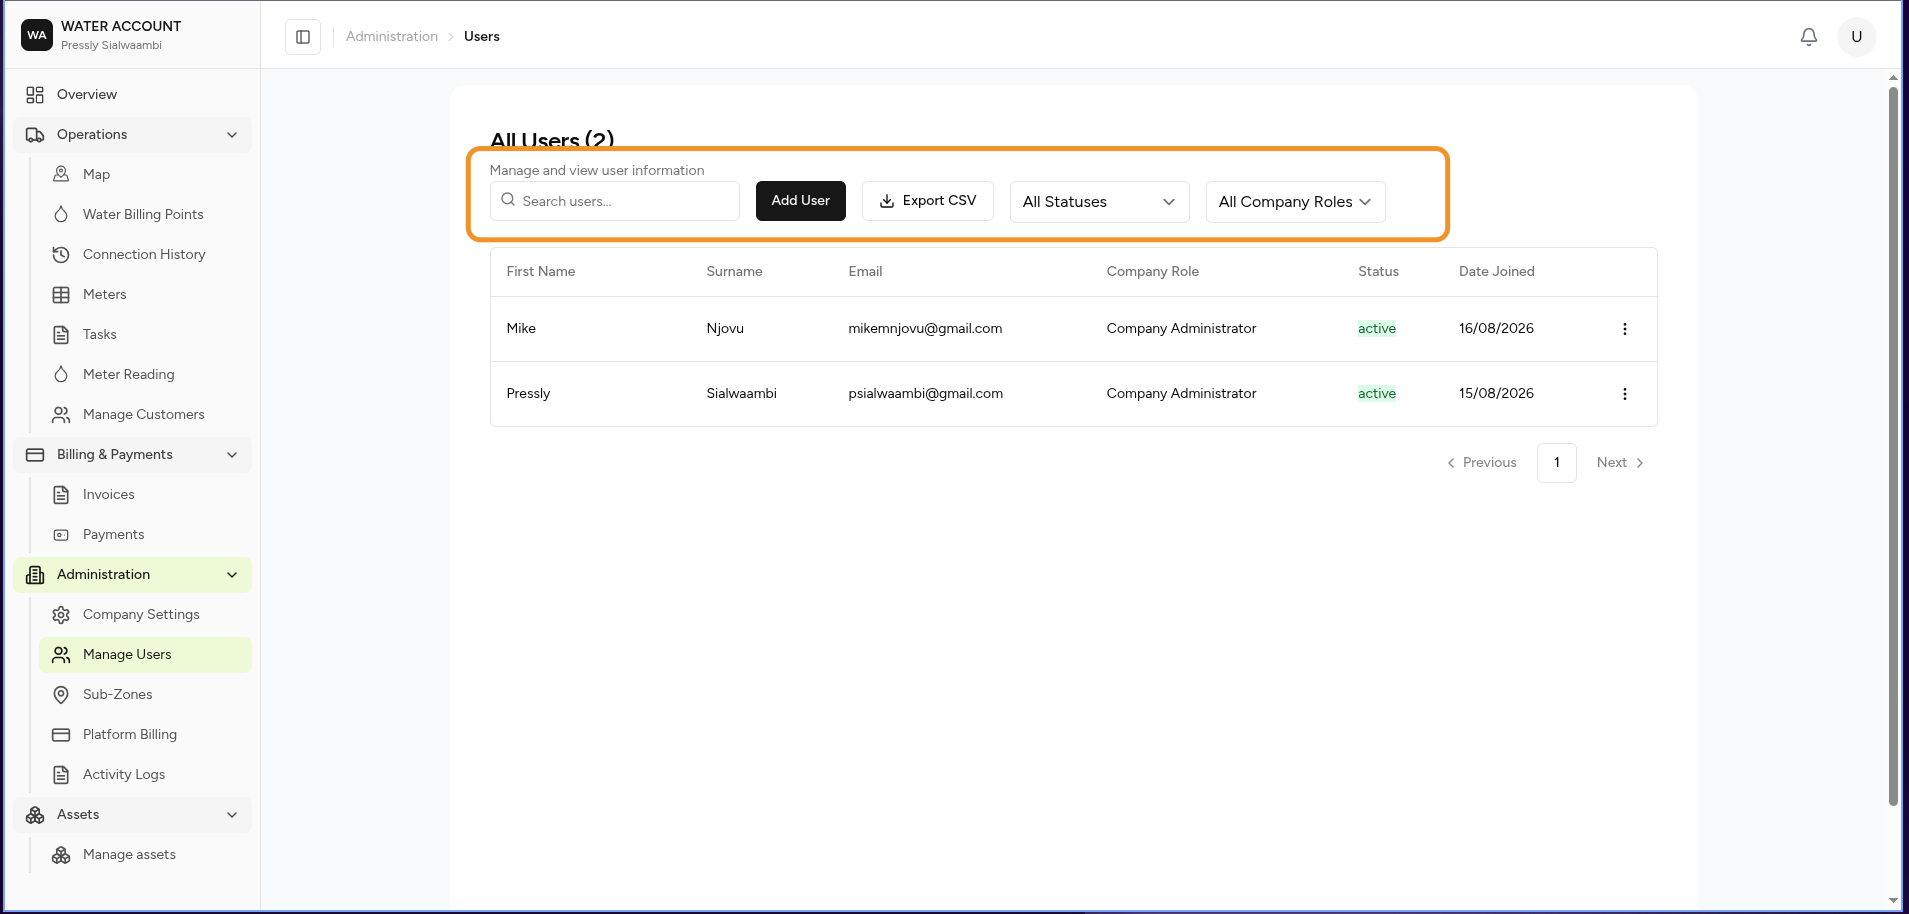The width and height of the screenshot is (1909, 914).
Task: Click email psialwaambi@gmail.com
Action: (x=925, y=393)
